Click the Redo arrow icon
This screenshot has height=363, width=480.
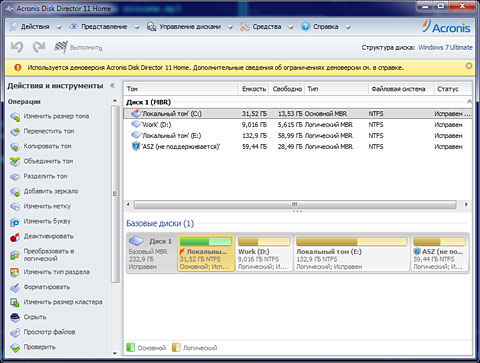[39, 47]
